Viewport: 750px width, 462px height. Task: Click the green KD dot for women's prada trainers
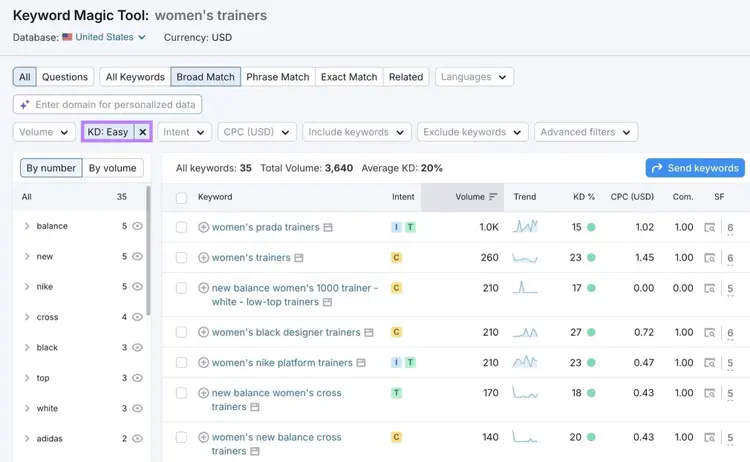[x=591, y=227]
